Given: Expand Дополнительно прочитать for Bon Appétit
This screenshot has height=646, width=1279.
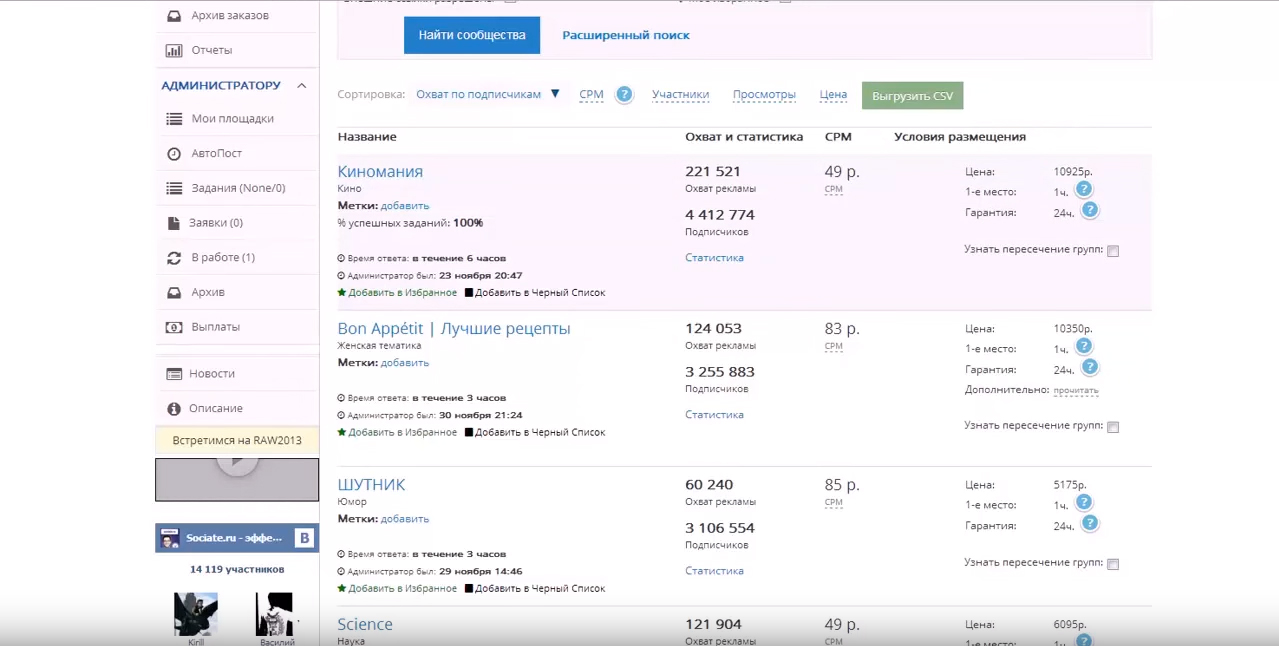Looking at the screenshot, I should (1075, 390).
